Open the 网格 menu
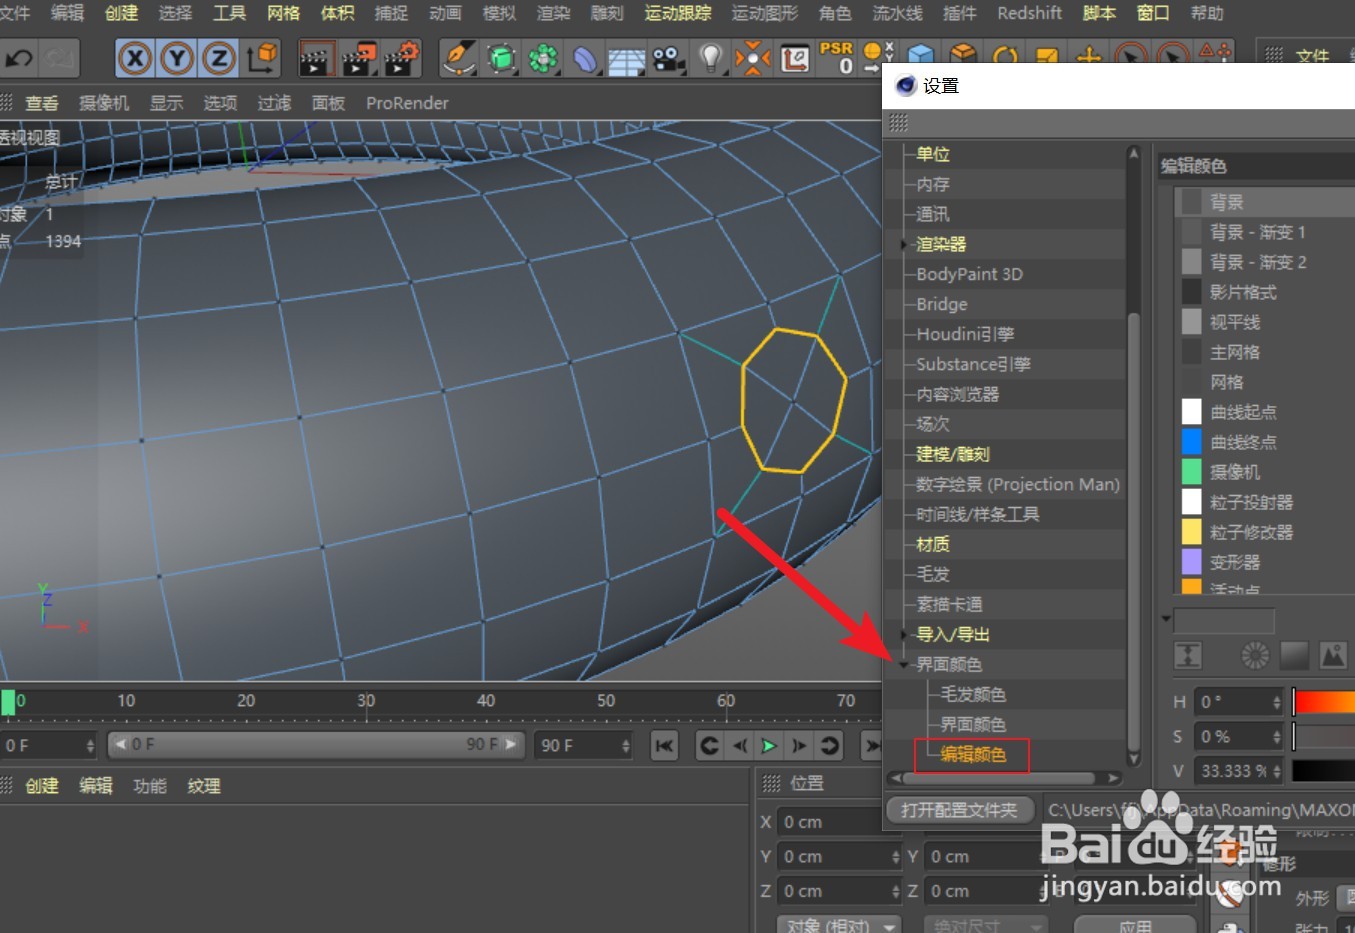 click(283, 13)
